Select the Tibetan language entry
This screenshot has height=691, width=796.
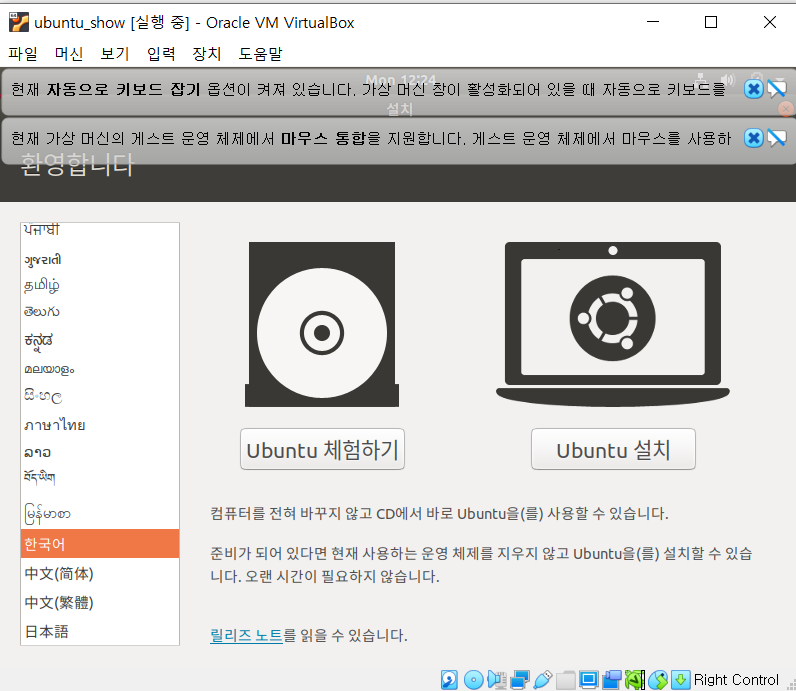click(x=100, y=477)
